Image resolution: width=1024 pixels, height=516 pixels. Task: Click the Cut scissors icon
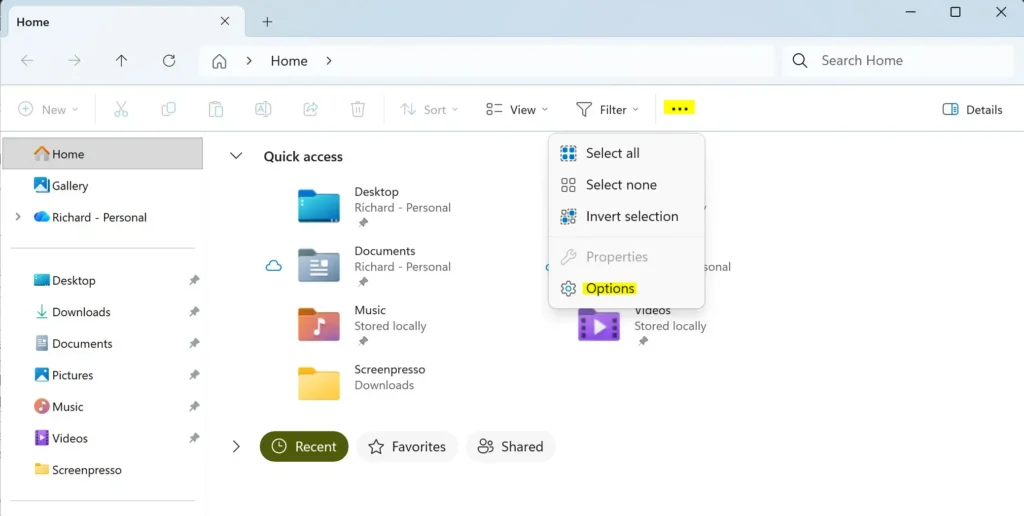coord(121,109)
